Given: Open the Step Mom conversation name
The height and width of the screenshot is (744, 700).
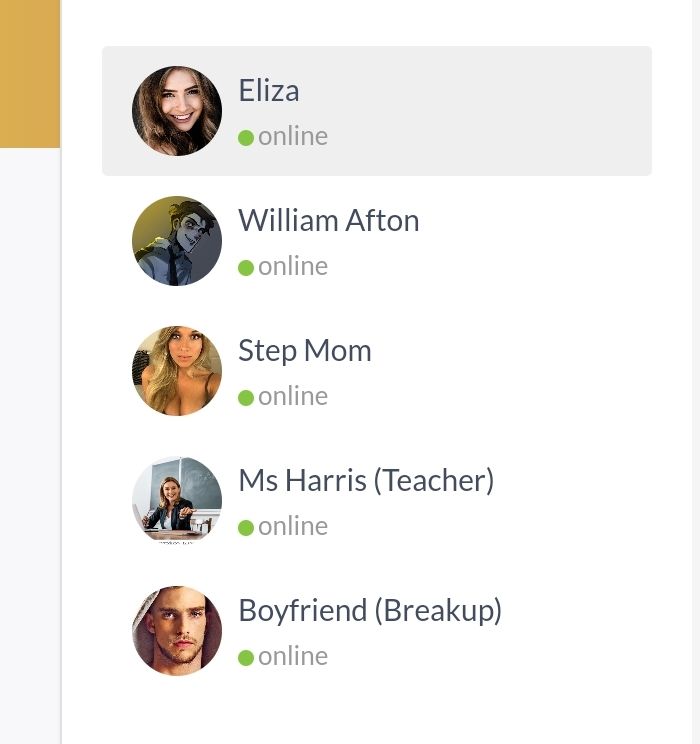Looking at the screenshot, I should point(305,351).
